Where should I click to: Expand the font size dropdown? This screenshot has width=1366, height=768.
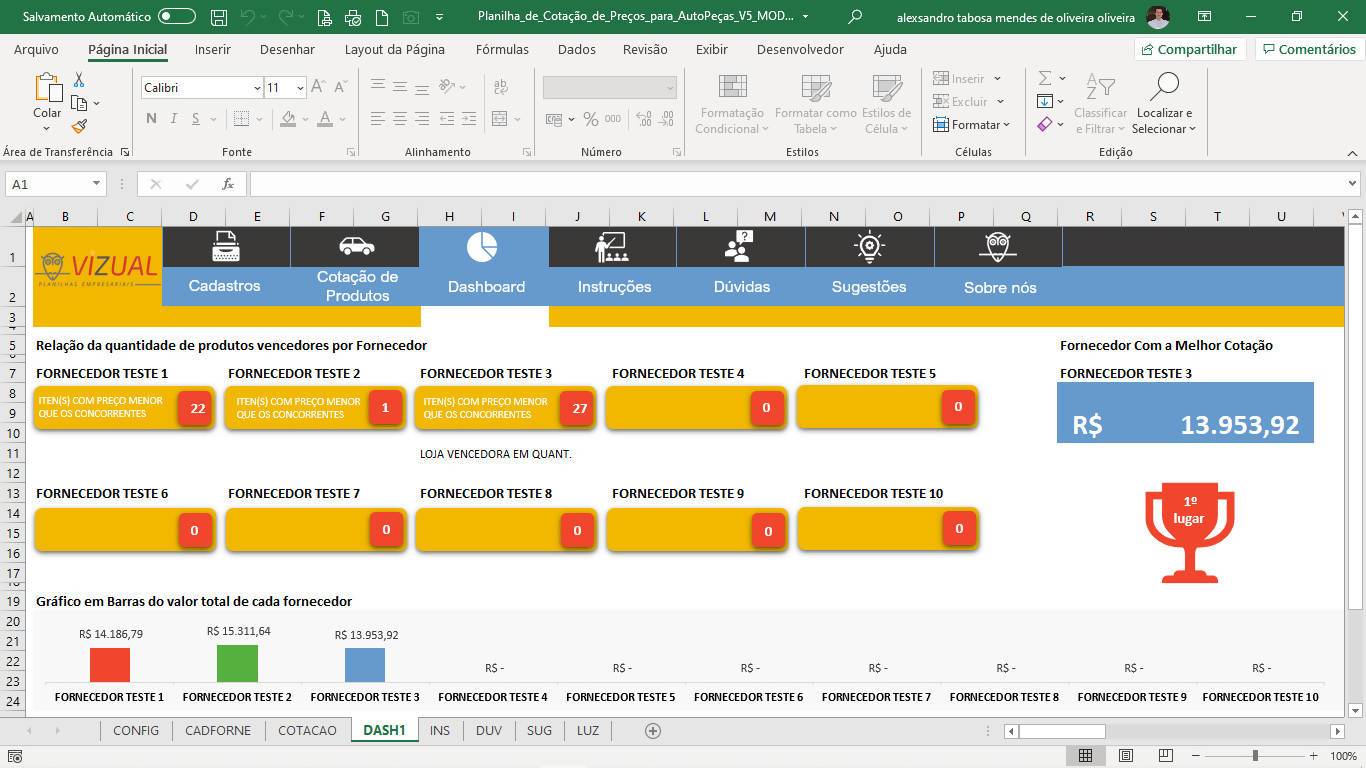pos(299,88)
